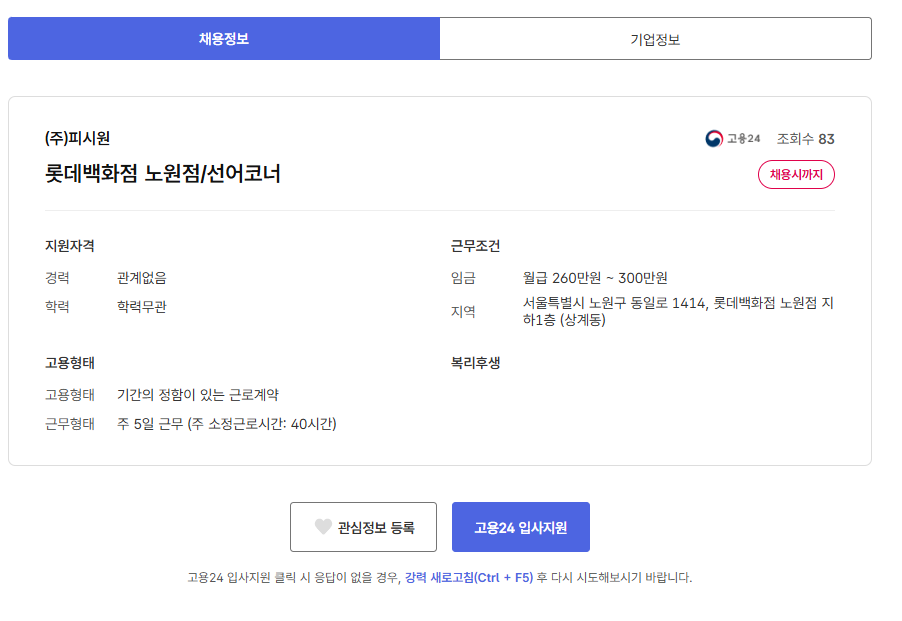This screenshot has height=621, width=902.
Task: Select the company name (주)피시원
Action: pos(77,139)
